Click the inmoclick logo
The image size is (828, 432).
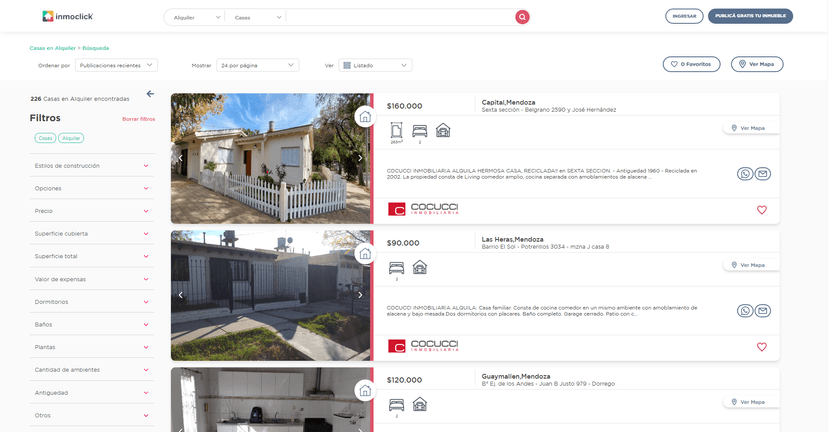coord(65,16)
